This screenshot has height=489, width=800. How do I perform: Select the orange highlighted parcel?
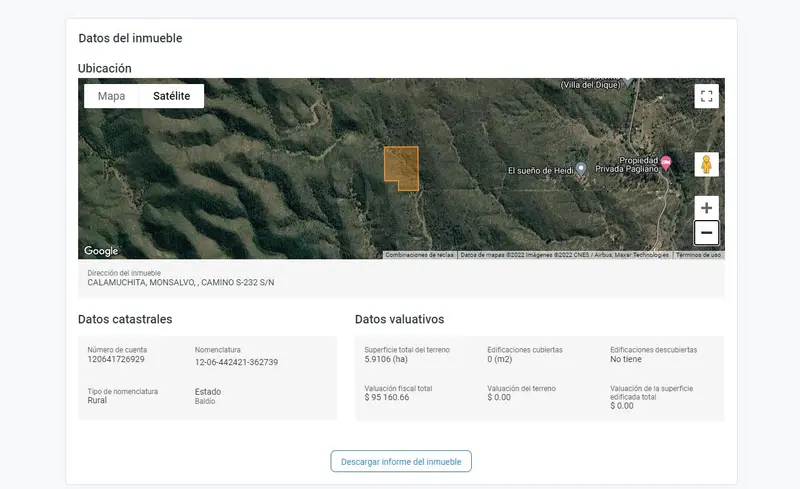click(401, 166)
